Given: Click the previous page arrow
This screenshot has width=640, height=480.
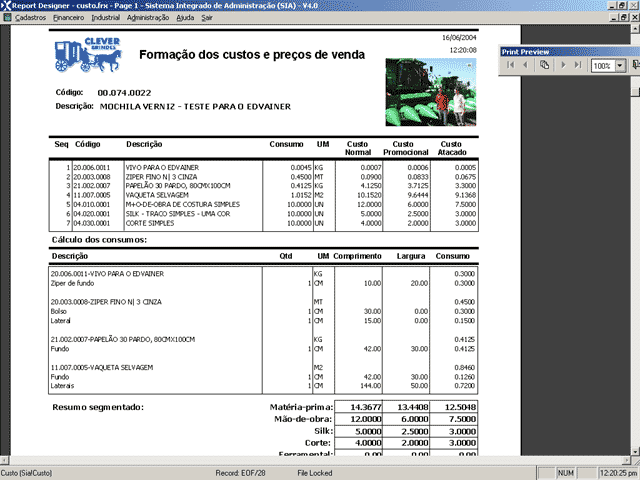Looking at the screenshot, I should [x=527, y=64].
